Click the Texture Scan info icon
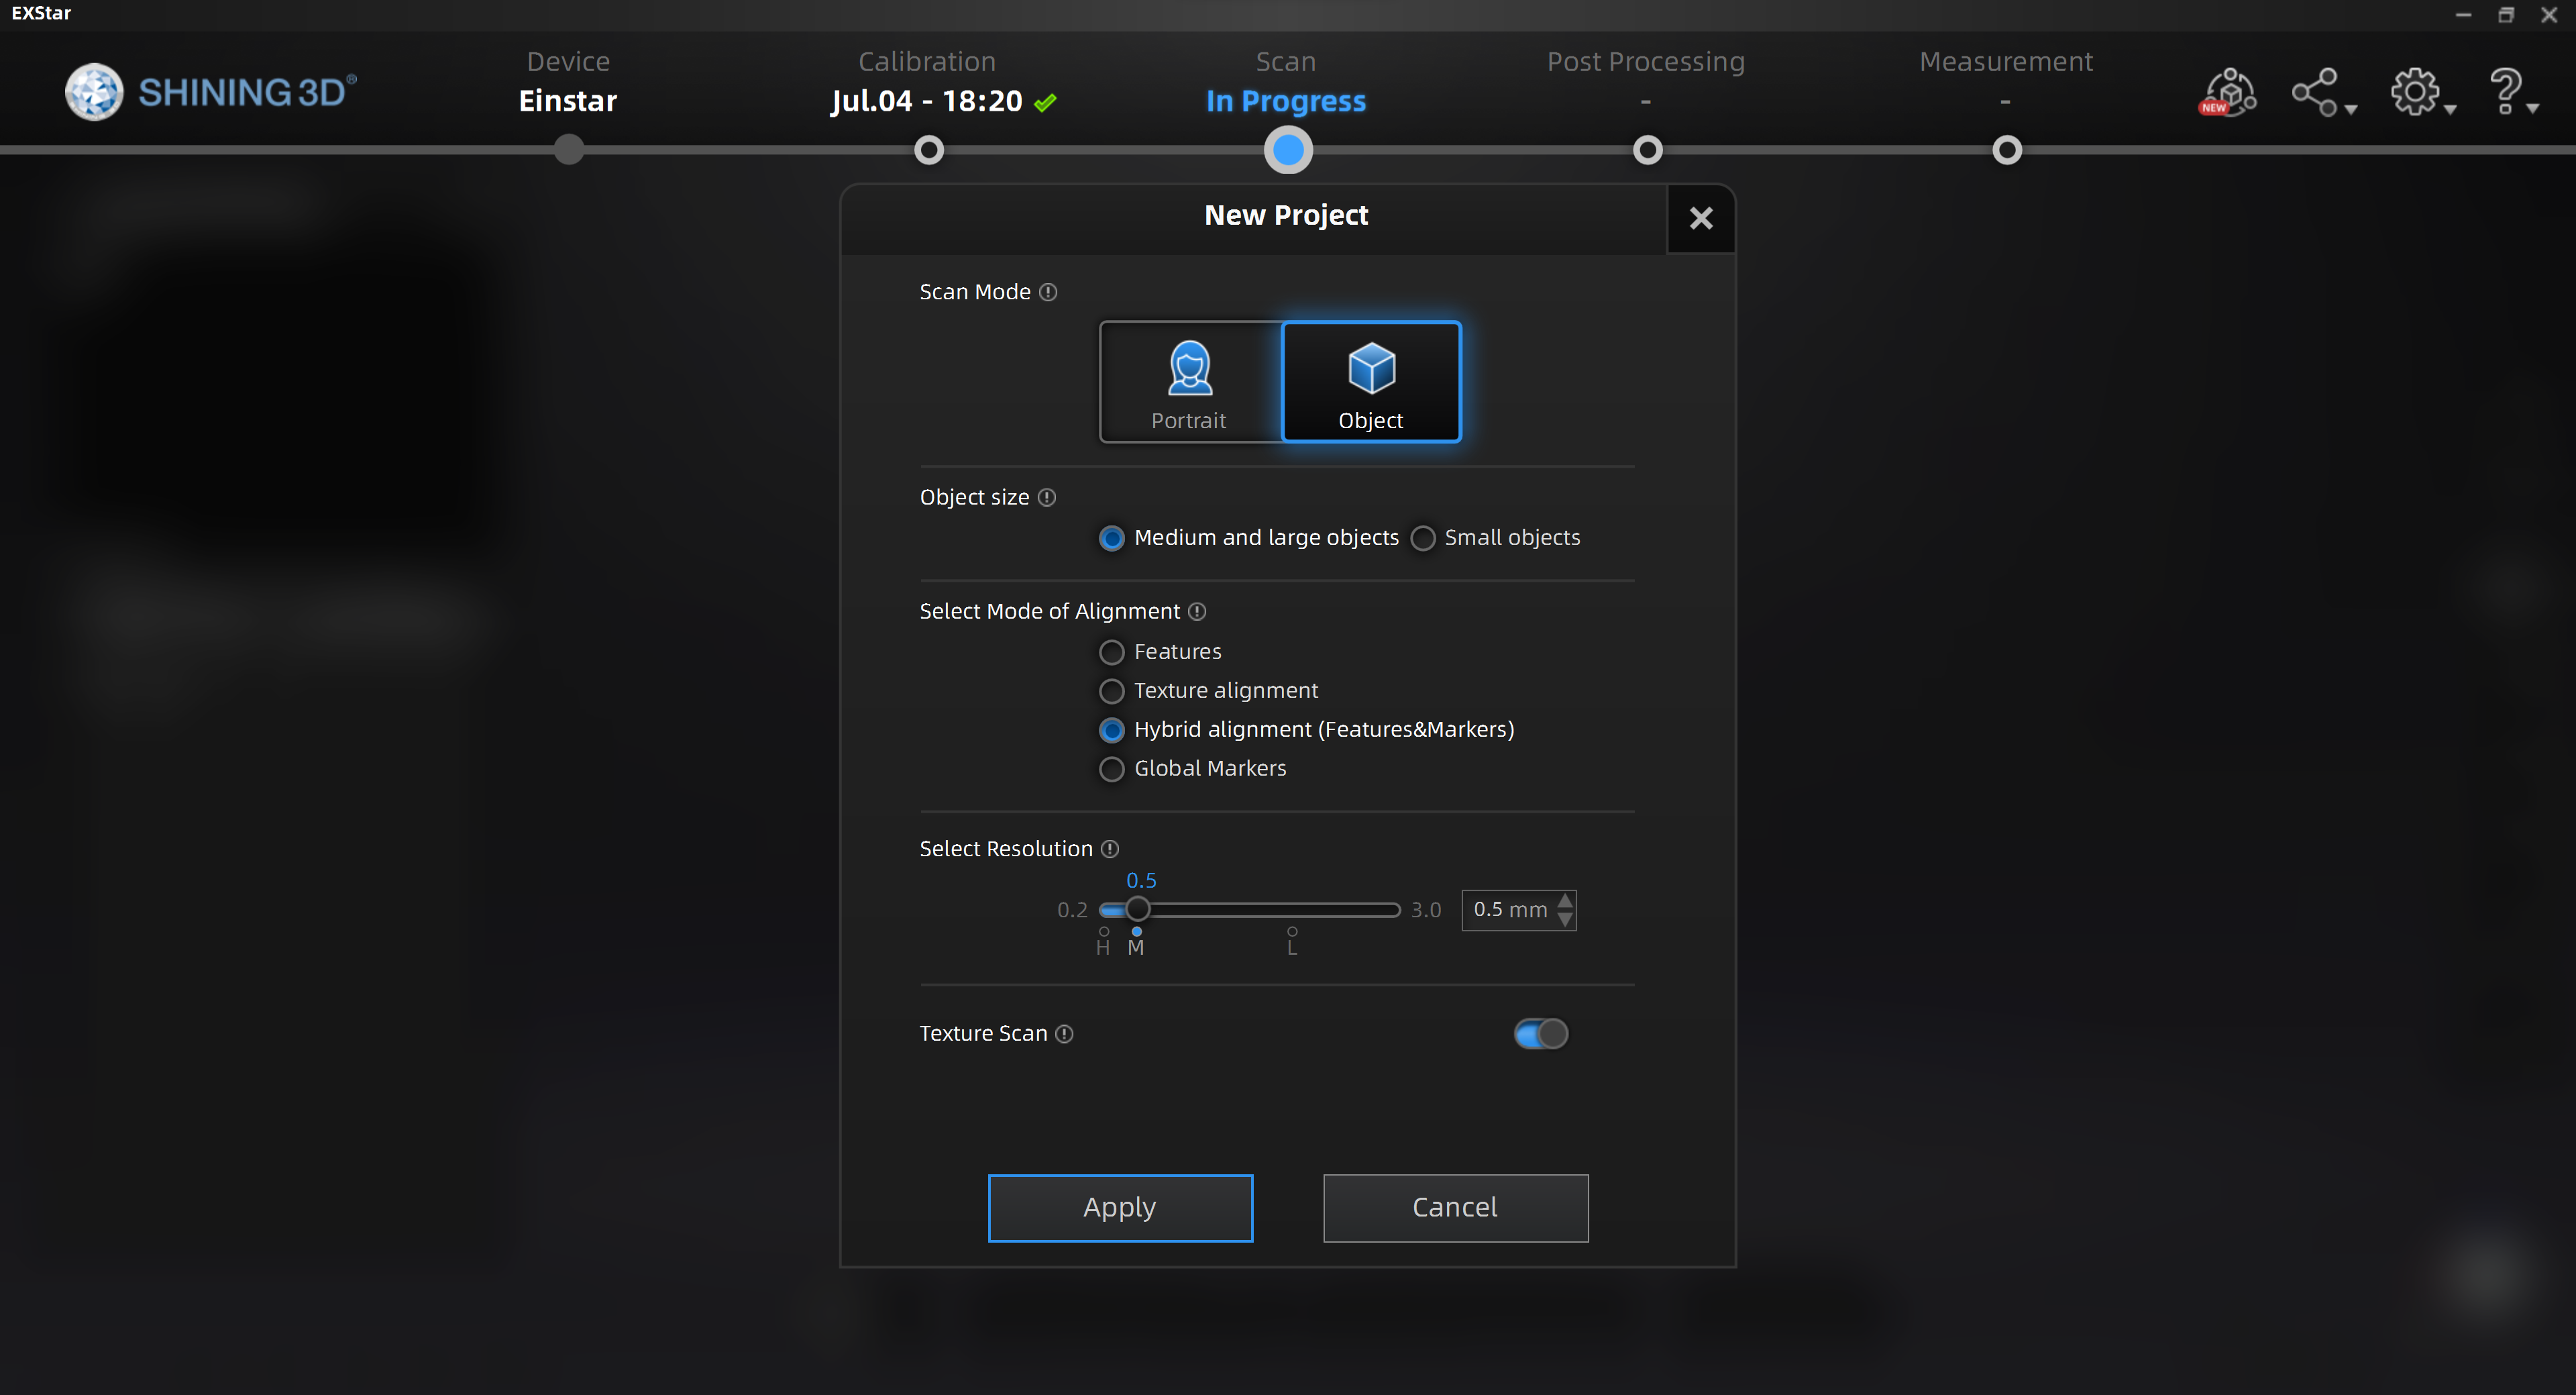Viewport: 2576px width, 1395px height. pyautogui.click(x=1065, y=1034)
